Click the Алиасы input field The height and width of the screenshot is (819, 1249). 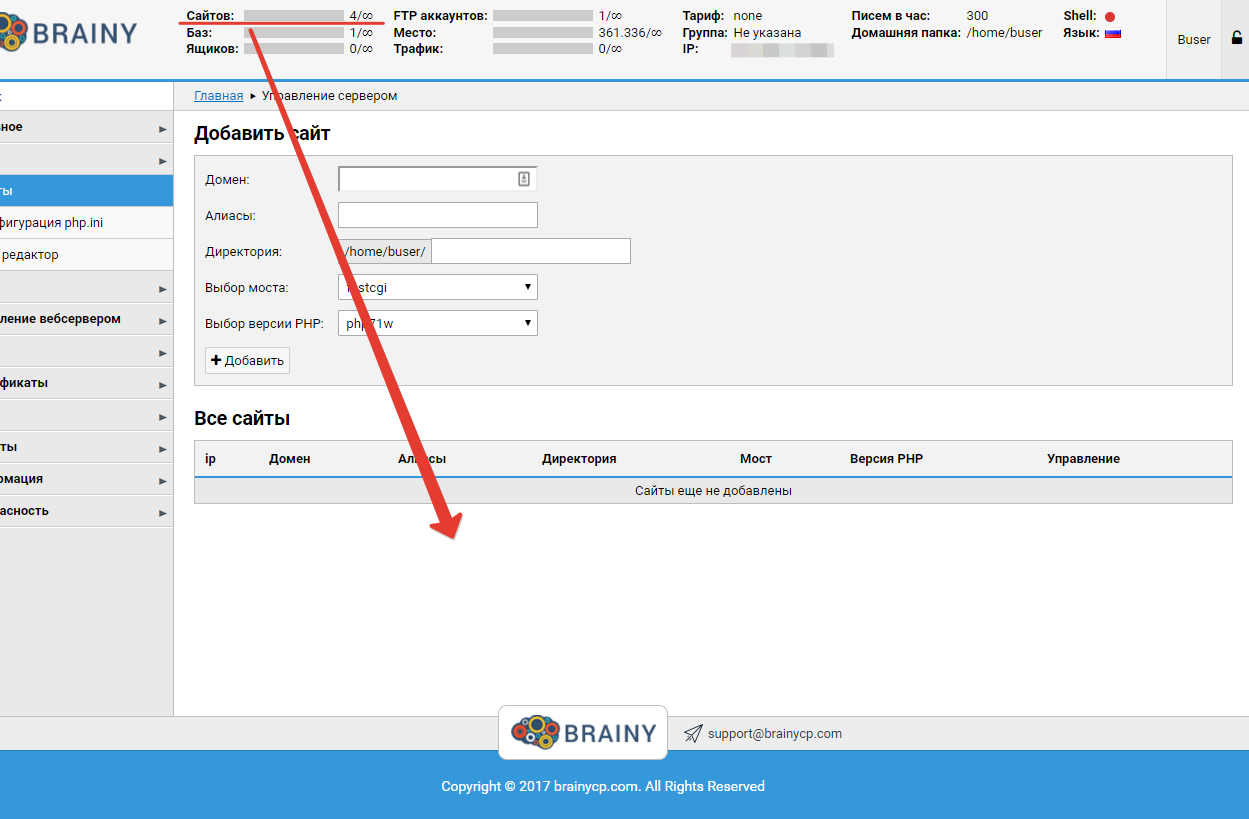(438, 216)
